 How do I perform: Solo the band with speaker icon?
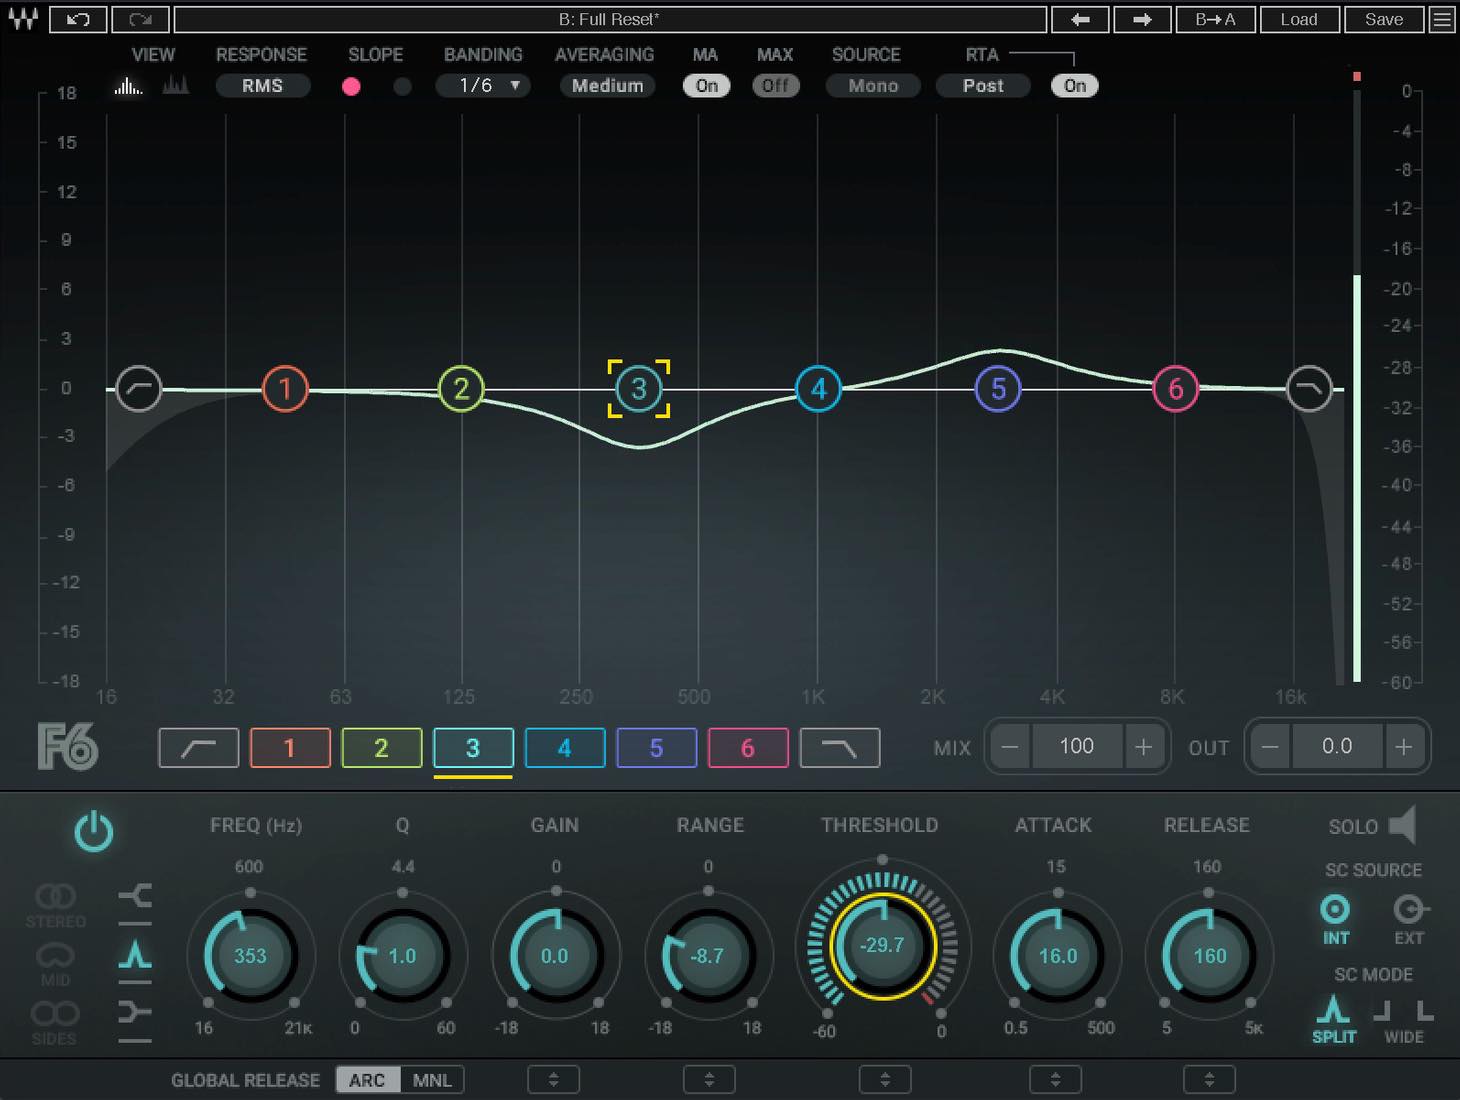coord(1403,825)
